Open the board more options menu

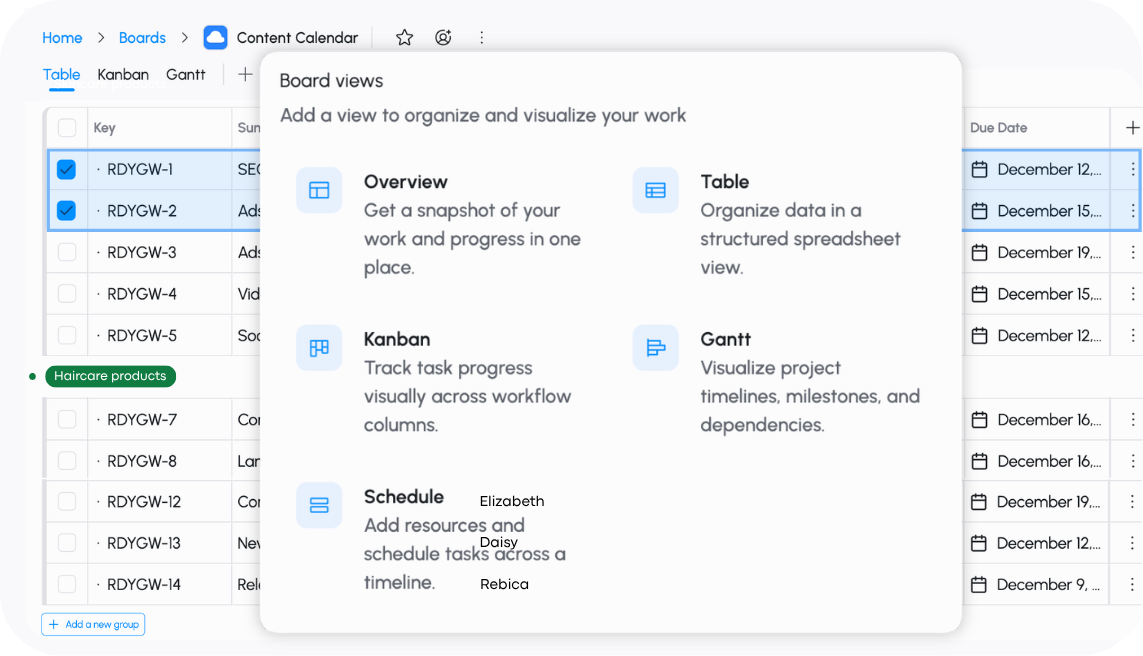(481, 37)
